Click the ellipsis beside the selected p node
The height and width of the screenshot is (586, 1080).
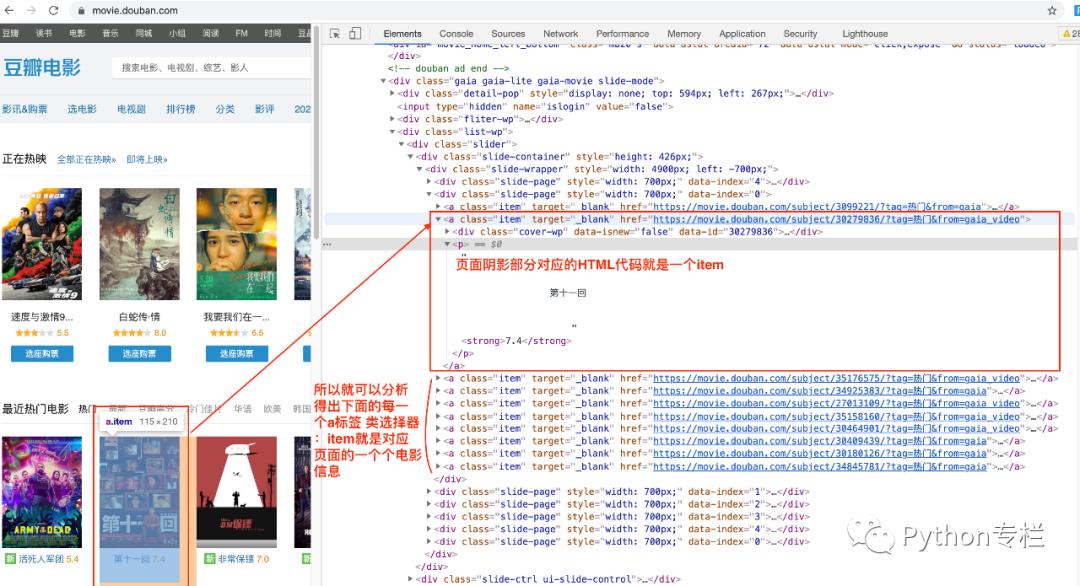pos(327,244)
